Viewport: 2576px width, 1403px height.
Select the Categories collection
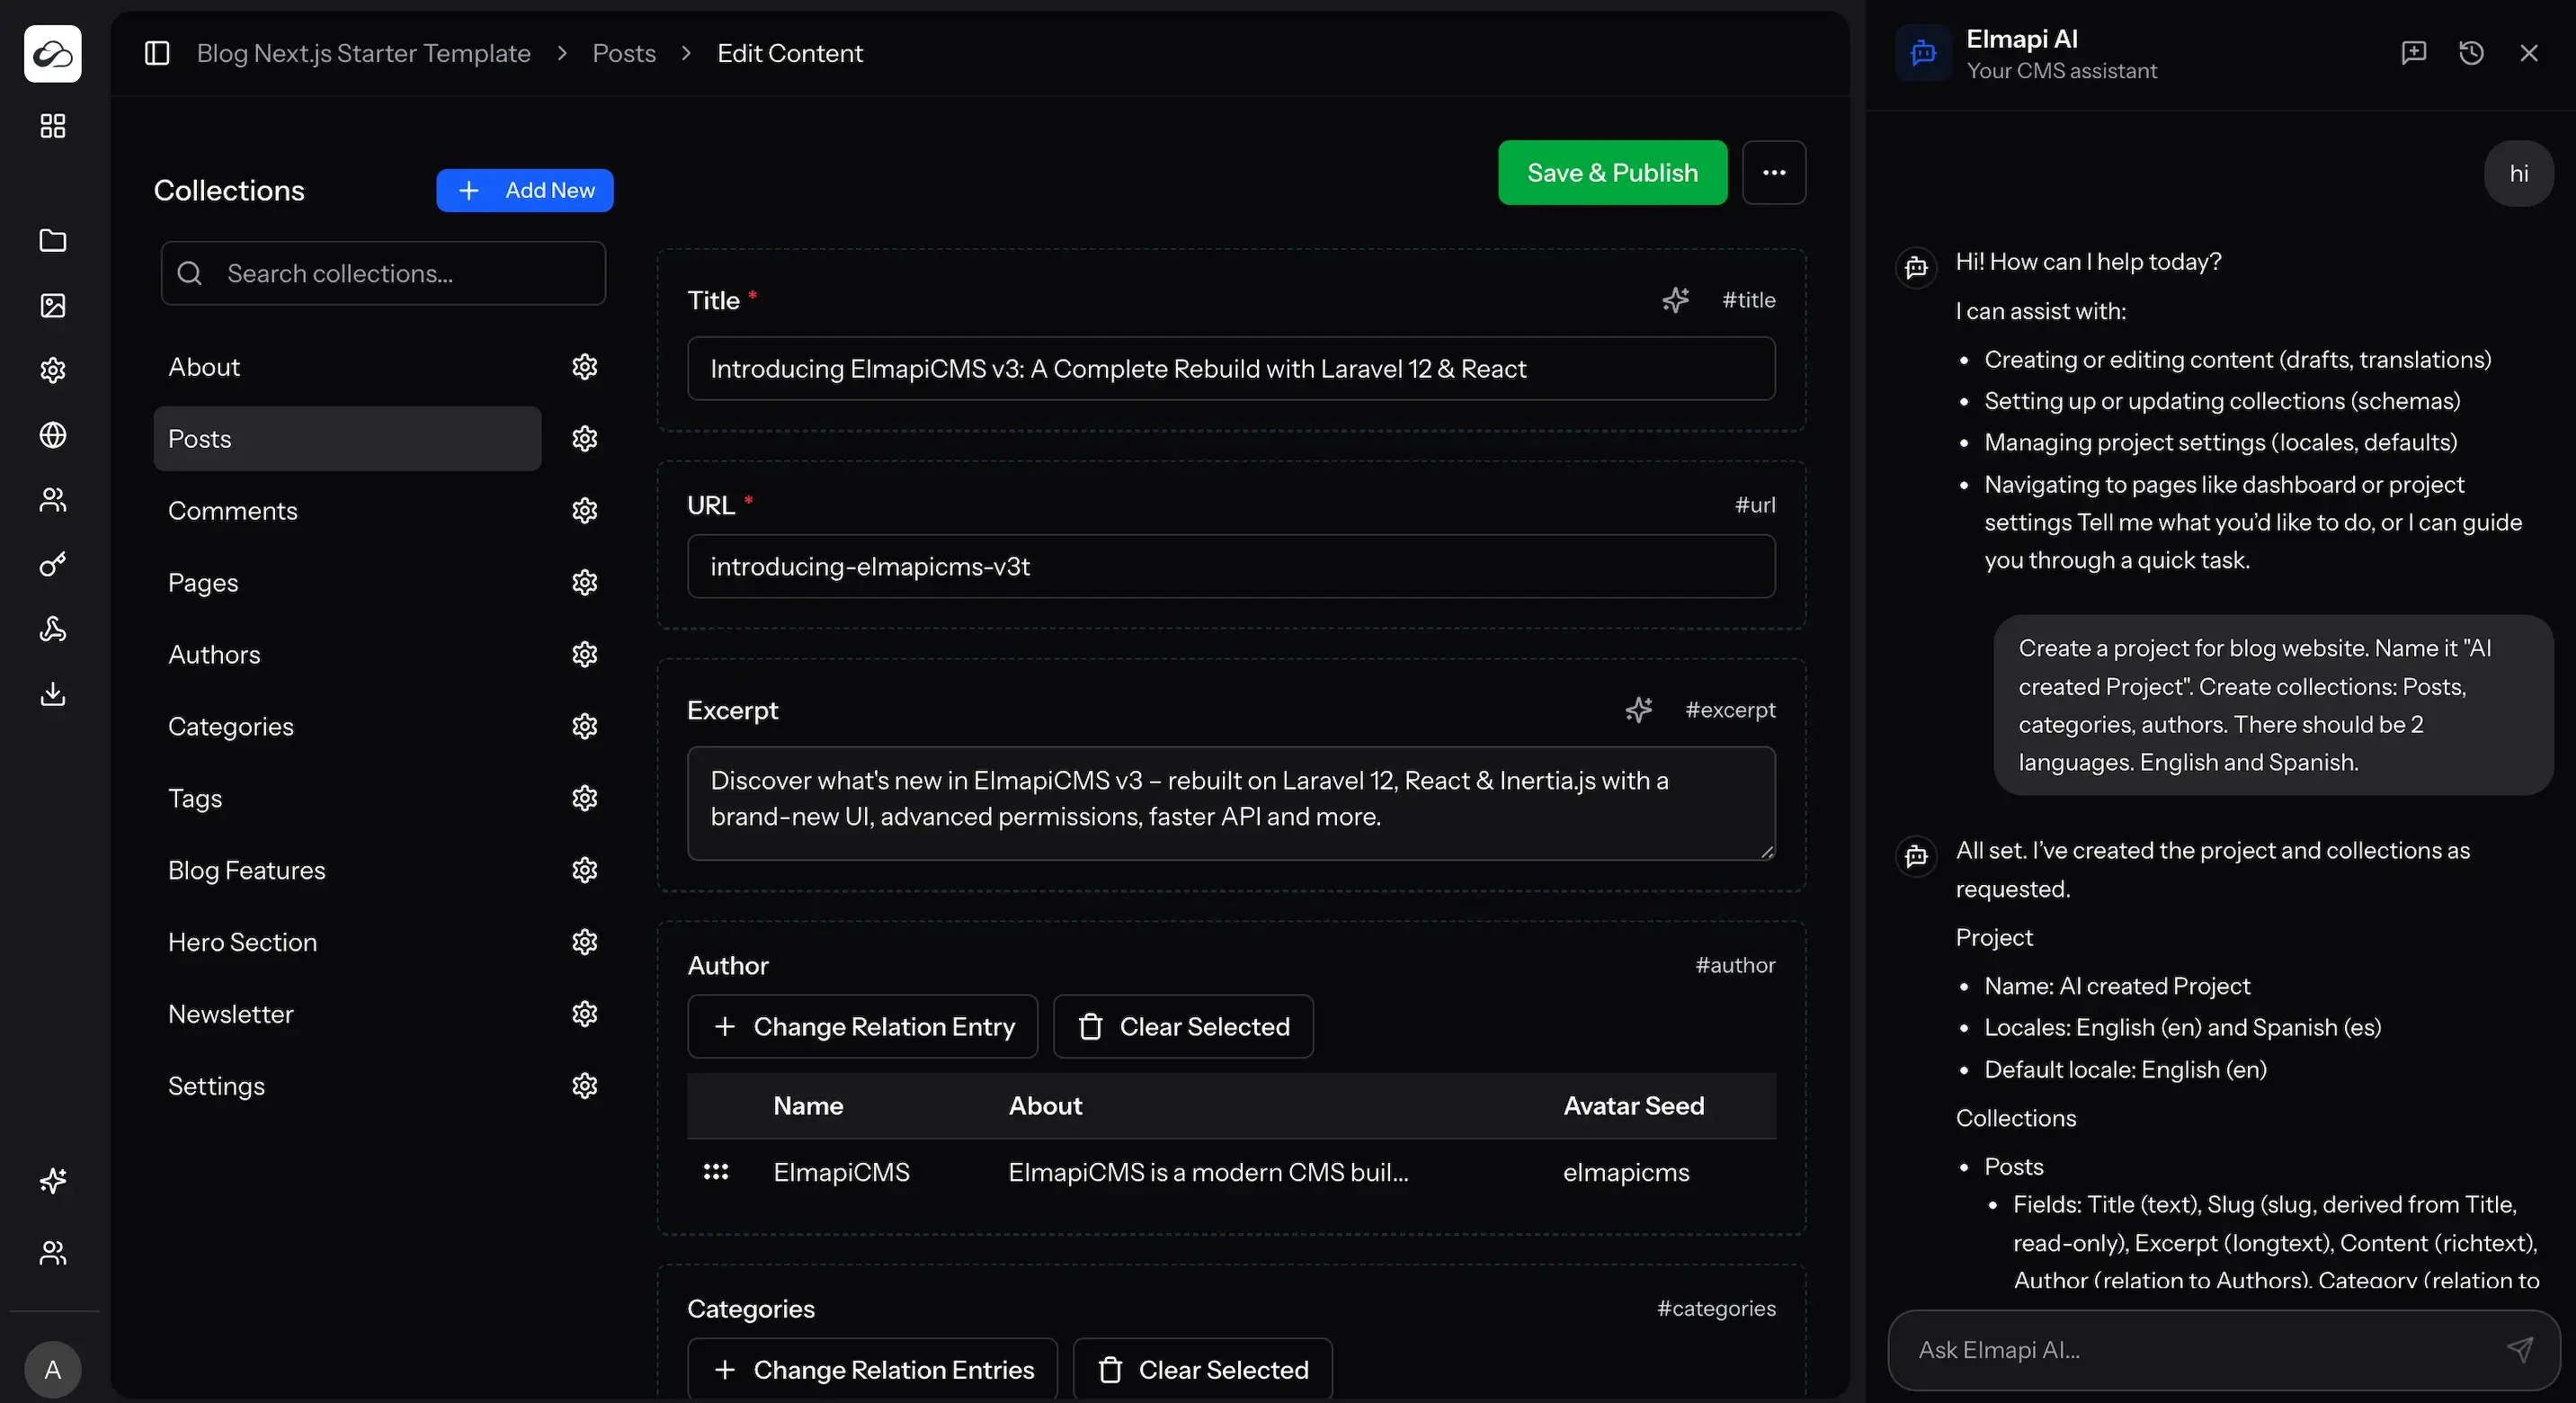coord(348,726)
